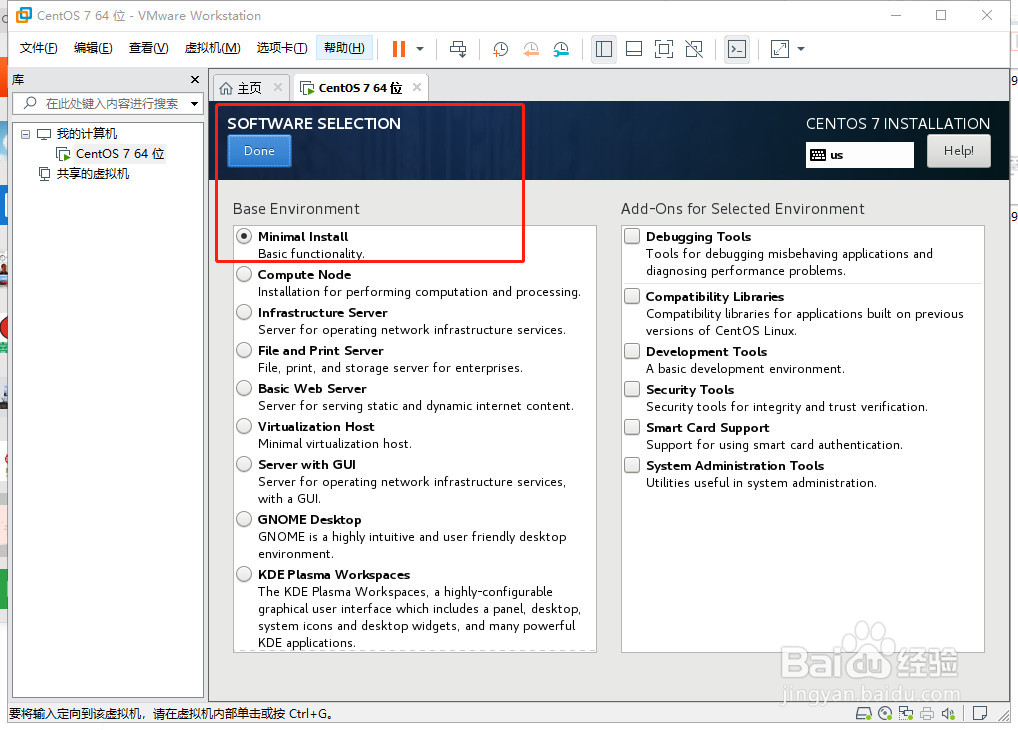
Task: Select the Virtualization Host radio button
Action: click(x=244, y=427)
